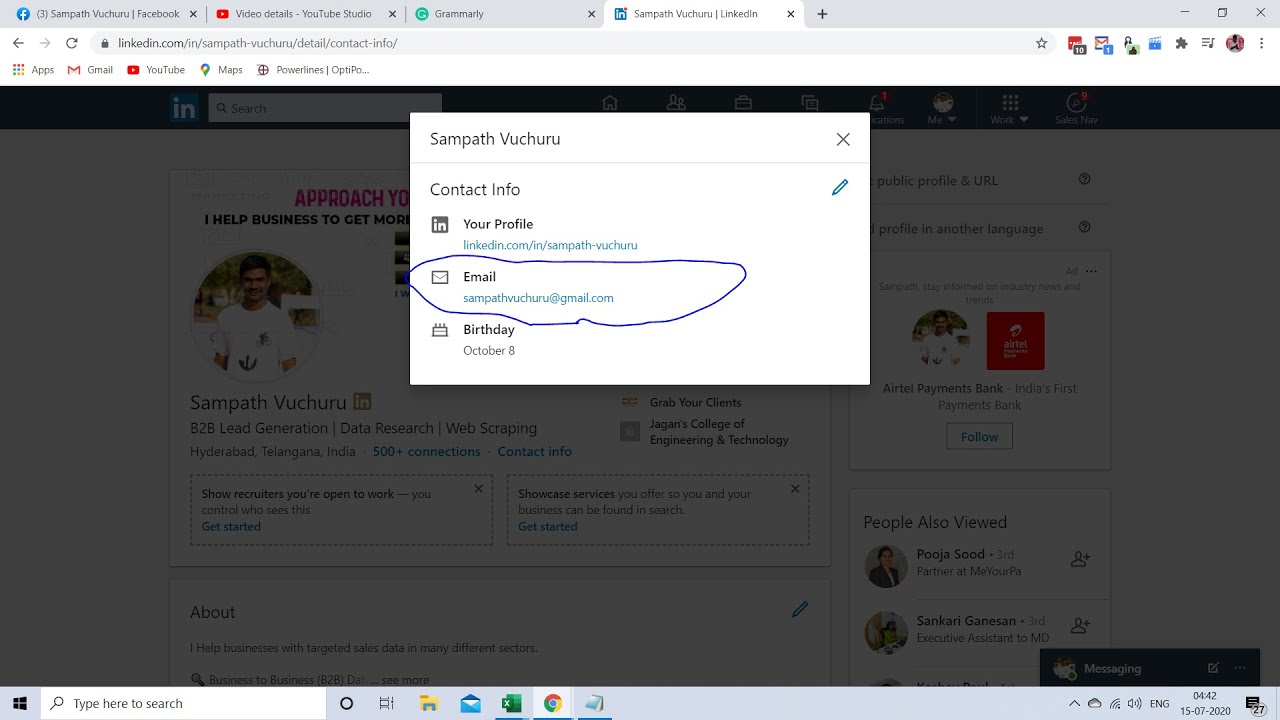
Task: Dismiss the Showcase services card
Action: [795, 489]
